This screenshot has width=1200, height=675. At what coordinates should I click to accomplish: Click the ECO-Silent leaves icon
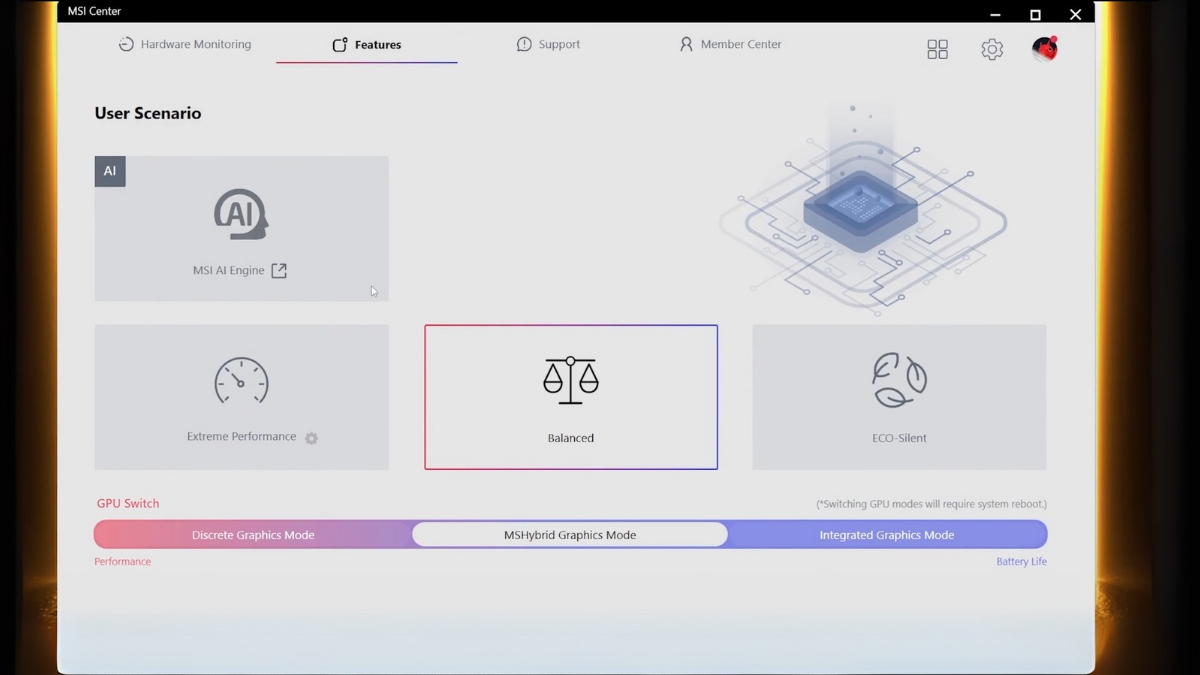tap(899, 380)
